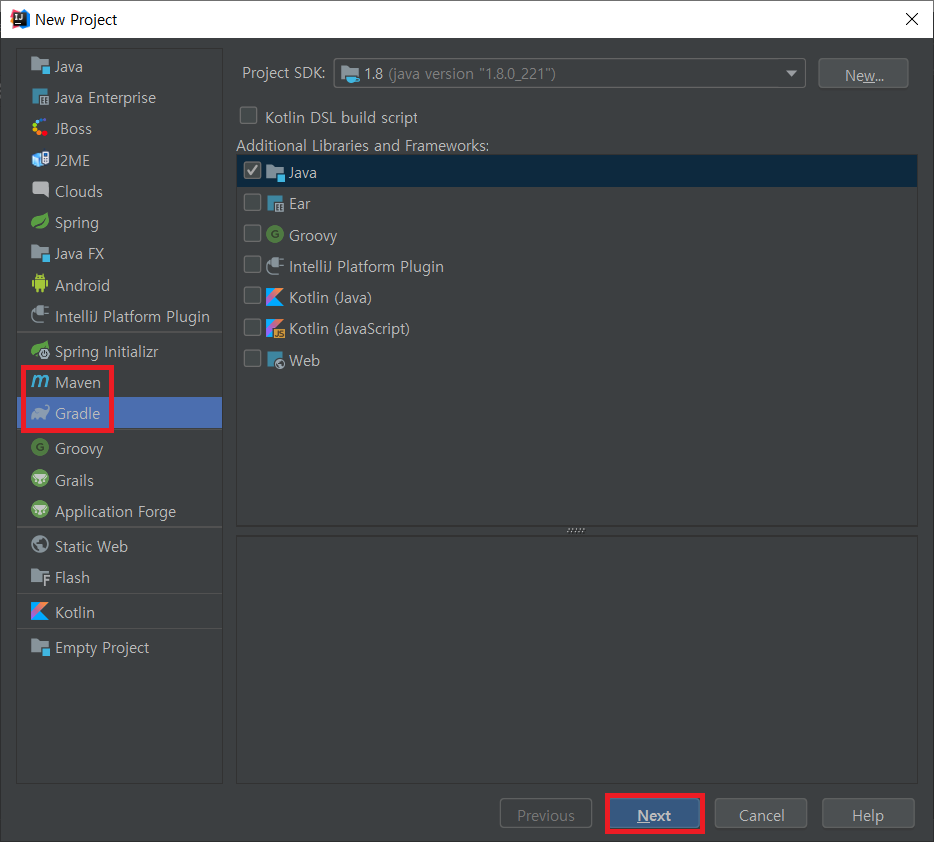Image resolution: width=934 pixels, height=842 pixels.
Task: Check the Ear framework checkbox
Action: click(253, 202)
